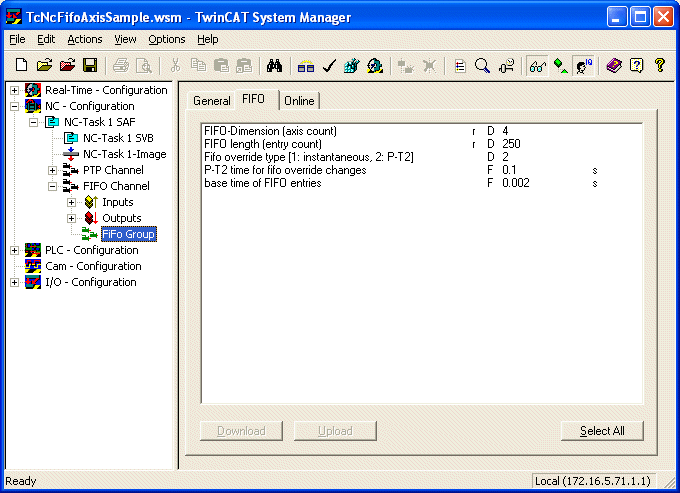Open the Actions menu
The width and height of the screenshot is (680, 493).
click(x=84, y=39)
